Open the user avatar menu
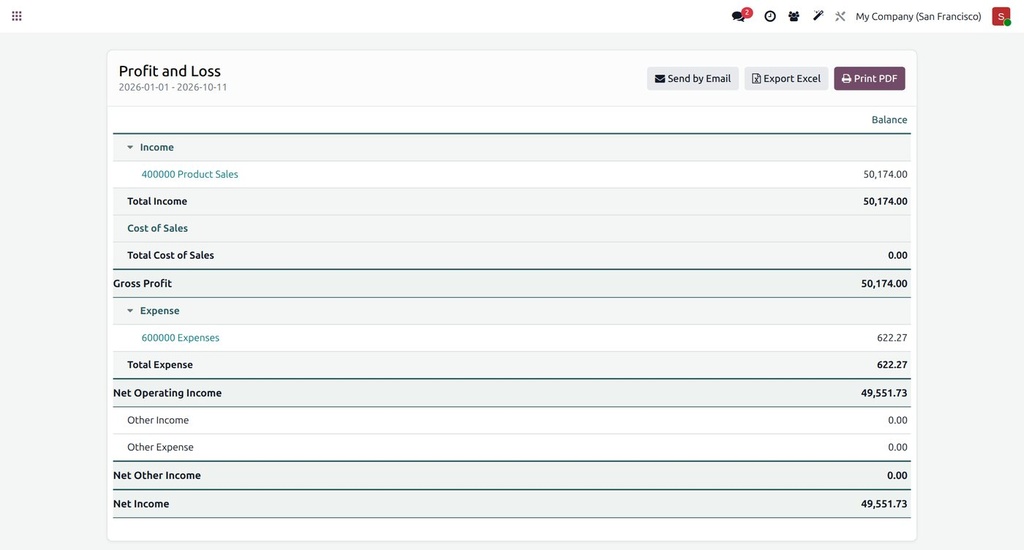This screenshot has width=1024, height=550. coord(1000,16)
